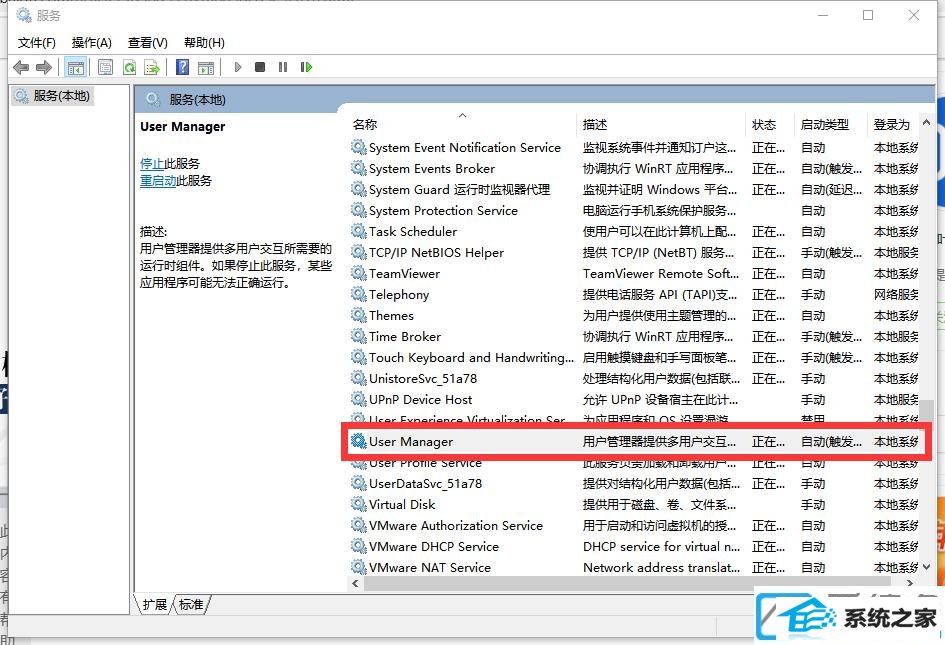This screenshot has width=945, height=645.
Task: Open the Help toolbar icon
Action: coord(183,67)
